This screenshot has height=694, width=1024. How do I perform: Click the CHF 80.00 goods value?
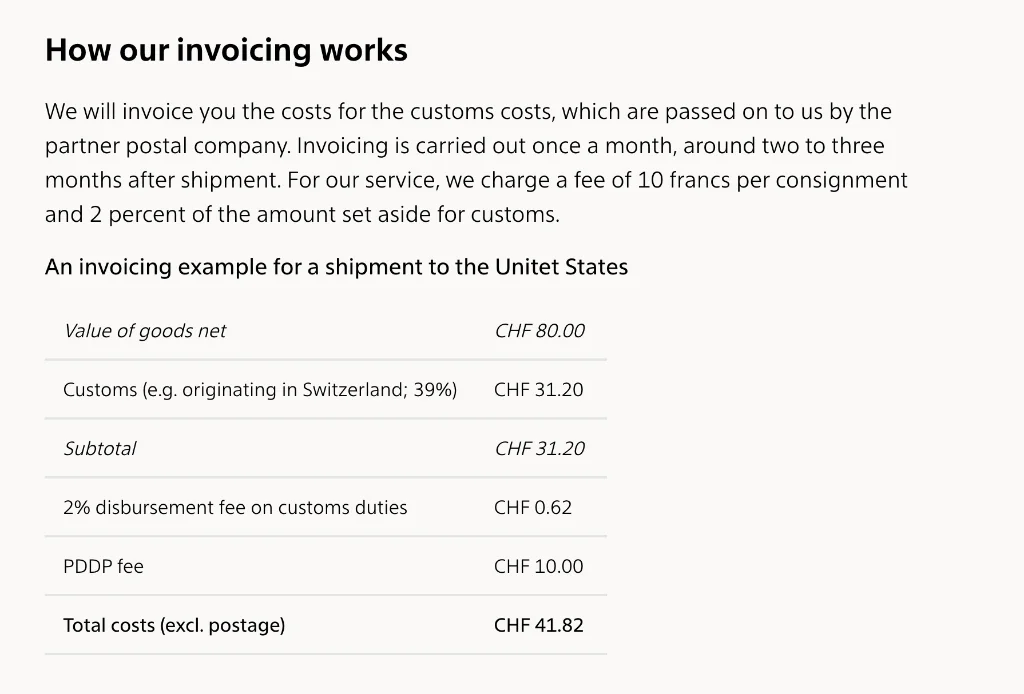pos(539,331)
